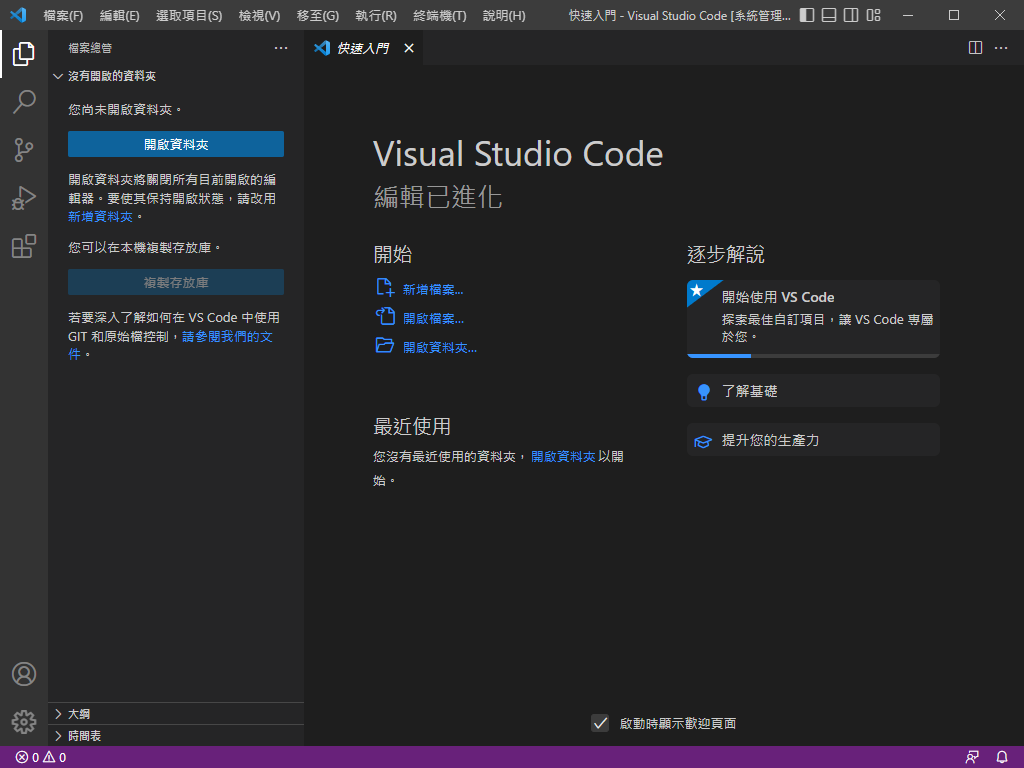1024x768 pixels.
Task: Click the window title 快速入門 - Visual Studio Code
Action: 679,15
